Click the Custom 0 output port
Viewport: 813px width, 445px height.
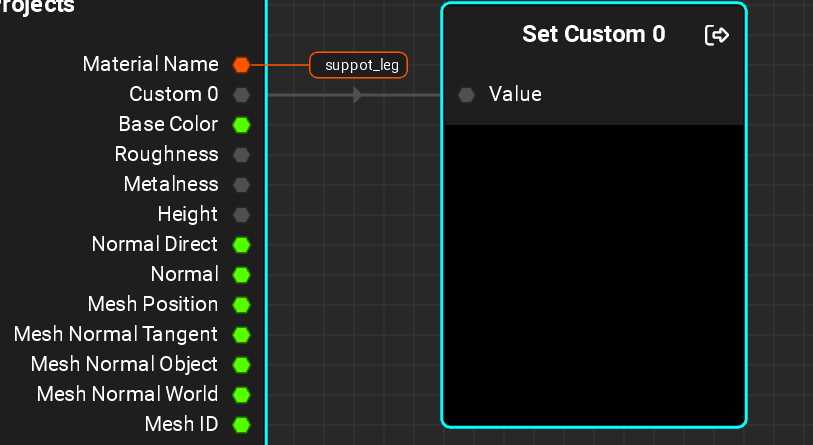coord(241,95)
